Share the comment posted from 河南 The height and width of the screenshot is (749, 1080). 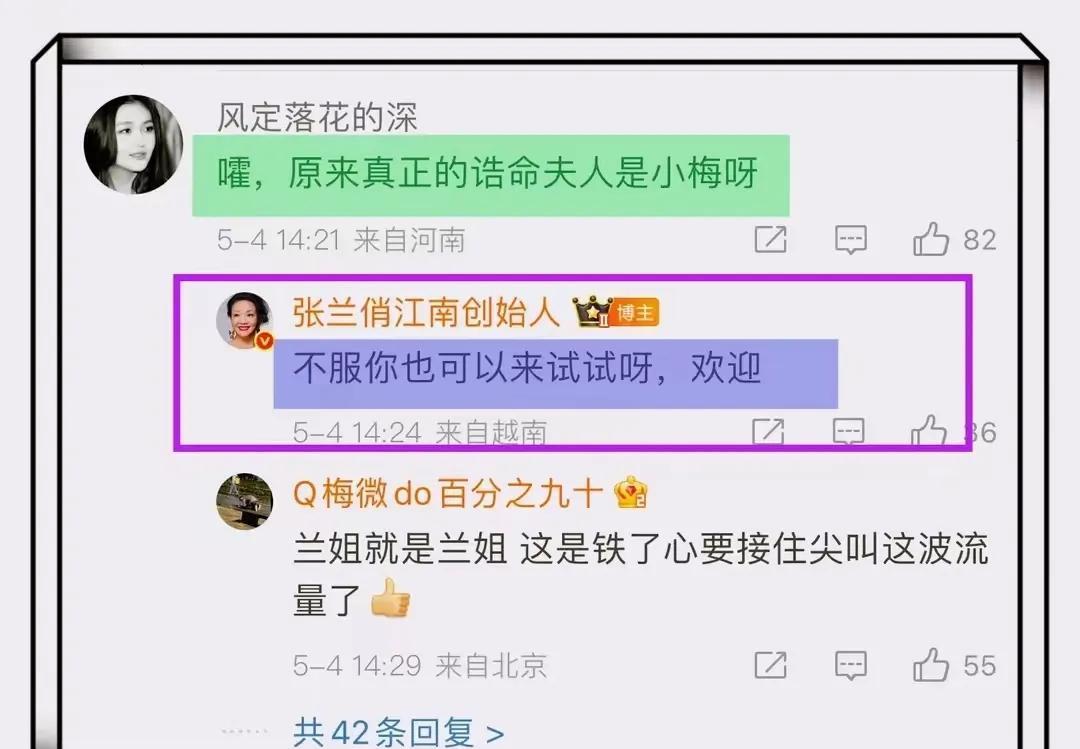(x=770, y=239)
